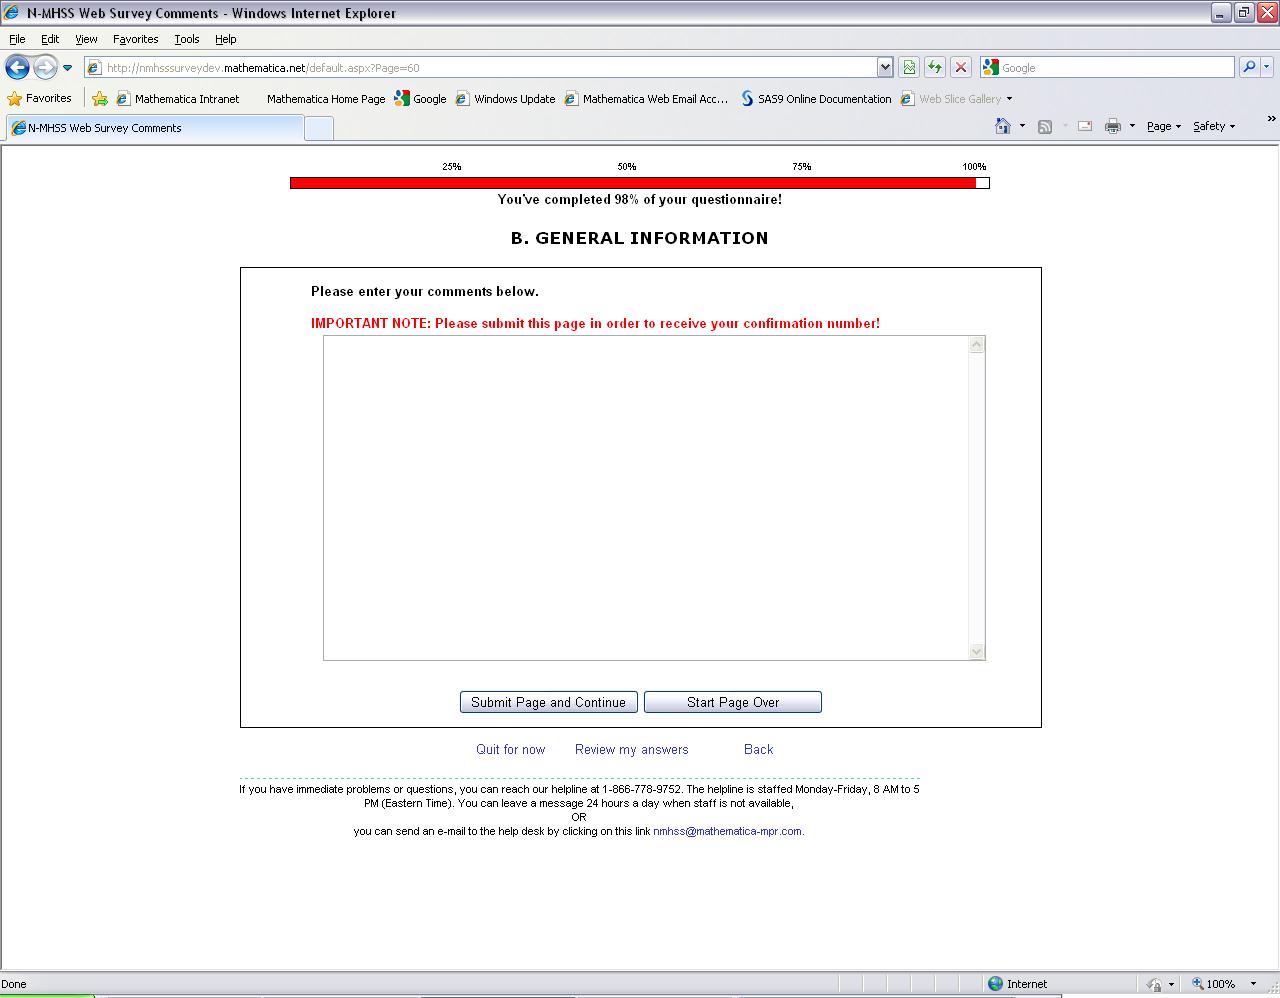Open the Favorites star button
This screenshot has height=998, width=1280.
pos(40,98)
